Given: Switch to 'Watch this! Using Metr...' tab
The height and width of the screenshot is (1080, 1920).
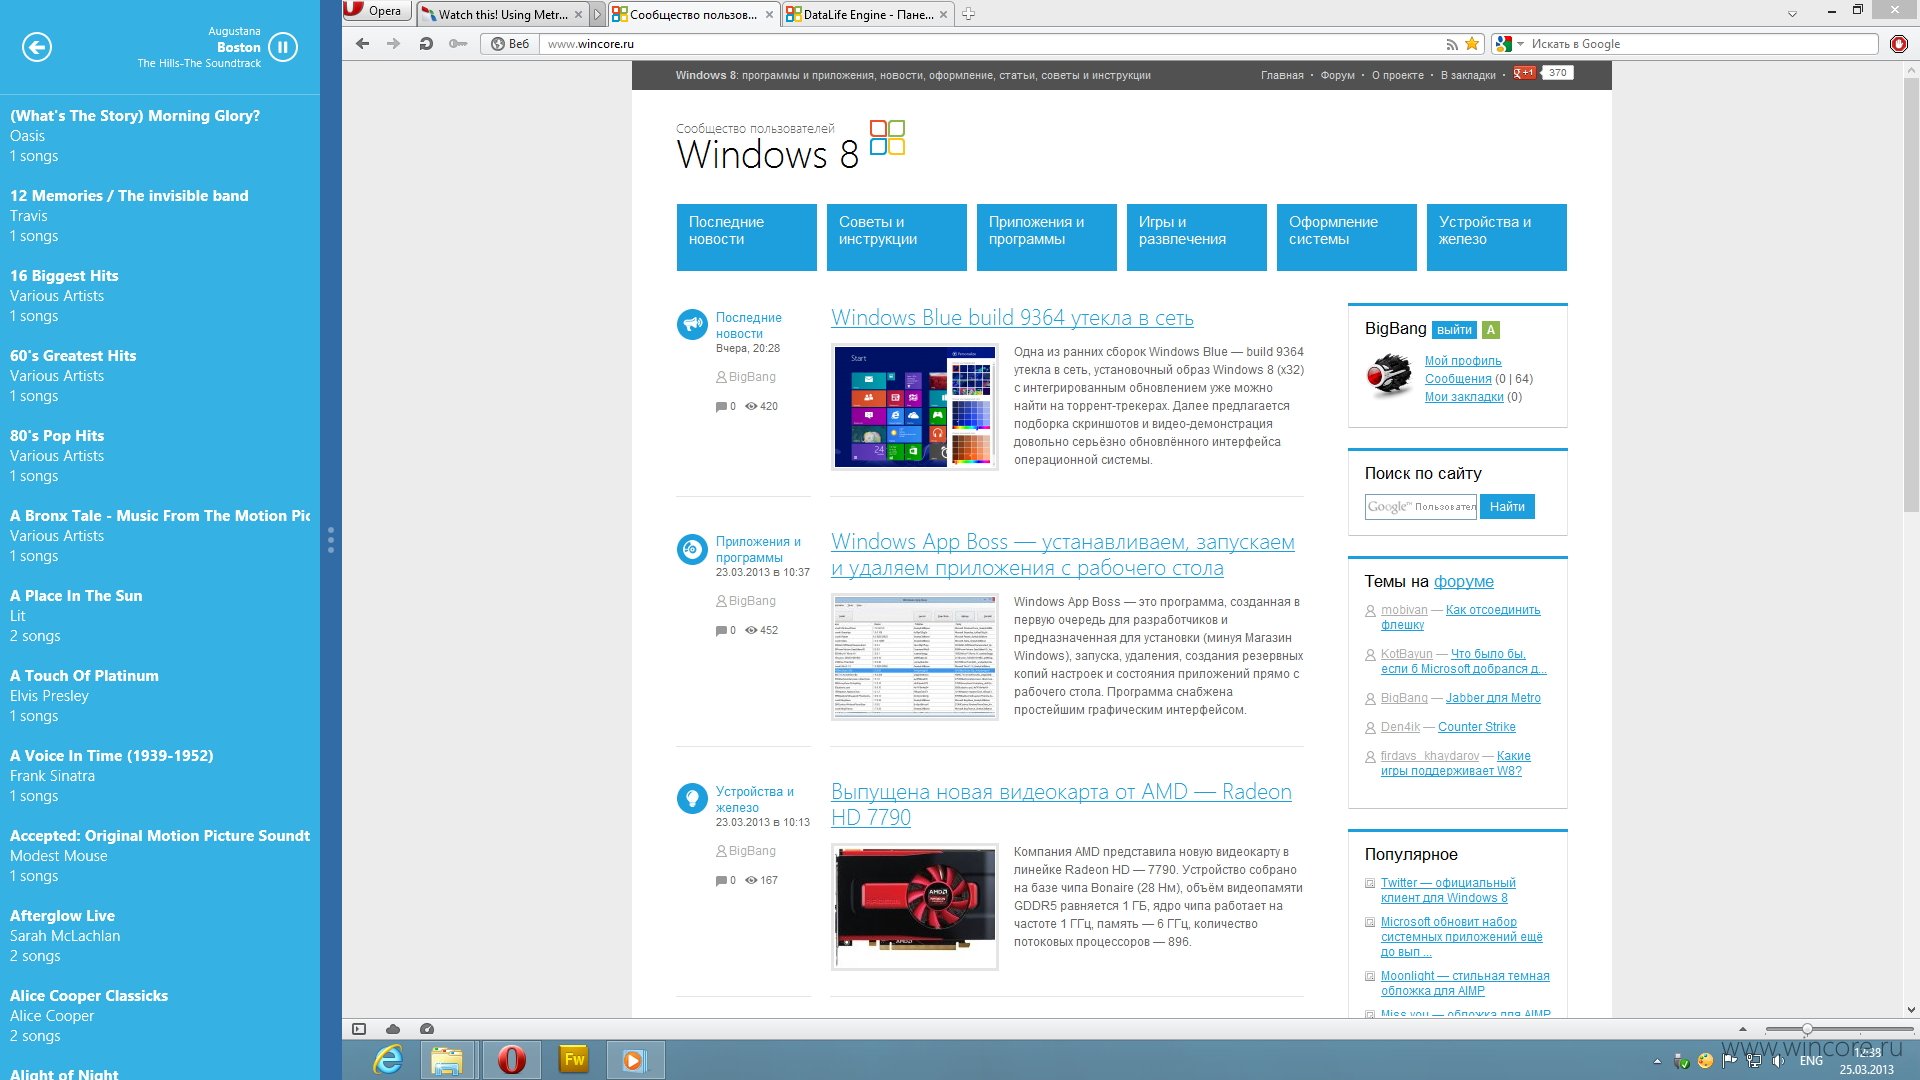Looking at the screenshot, I should point(501,14).
